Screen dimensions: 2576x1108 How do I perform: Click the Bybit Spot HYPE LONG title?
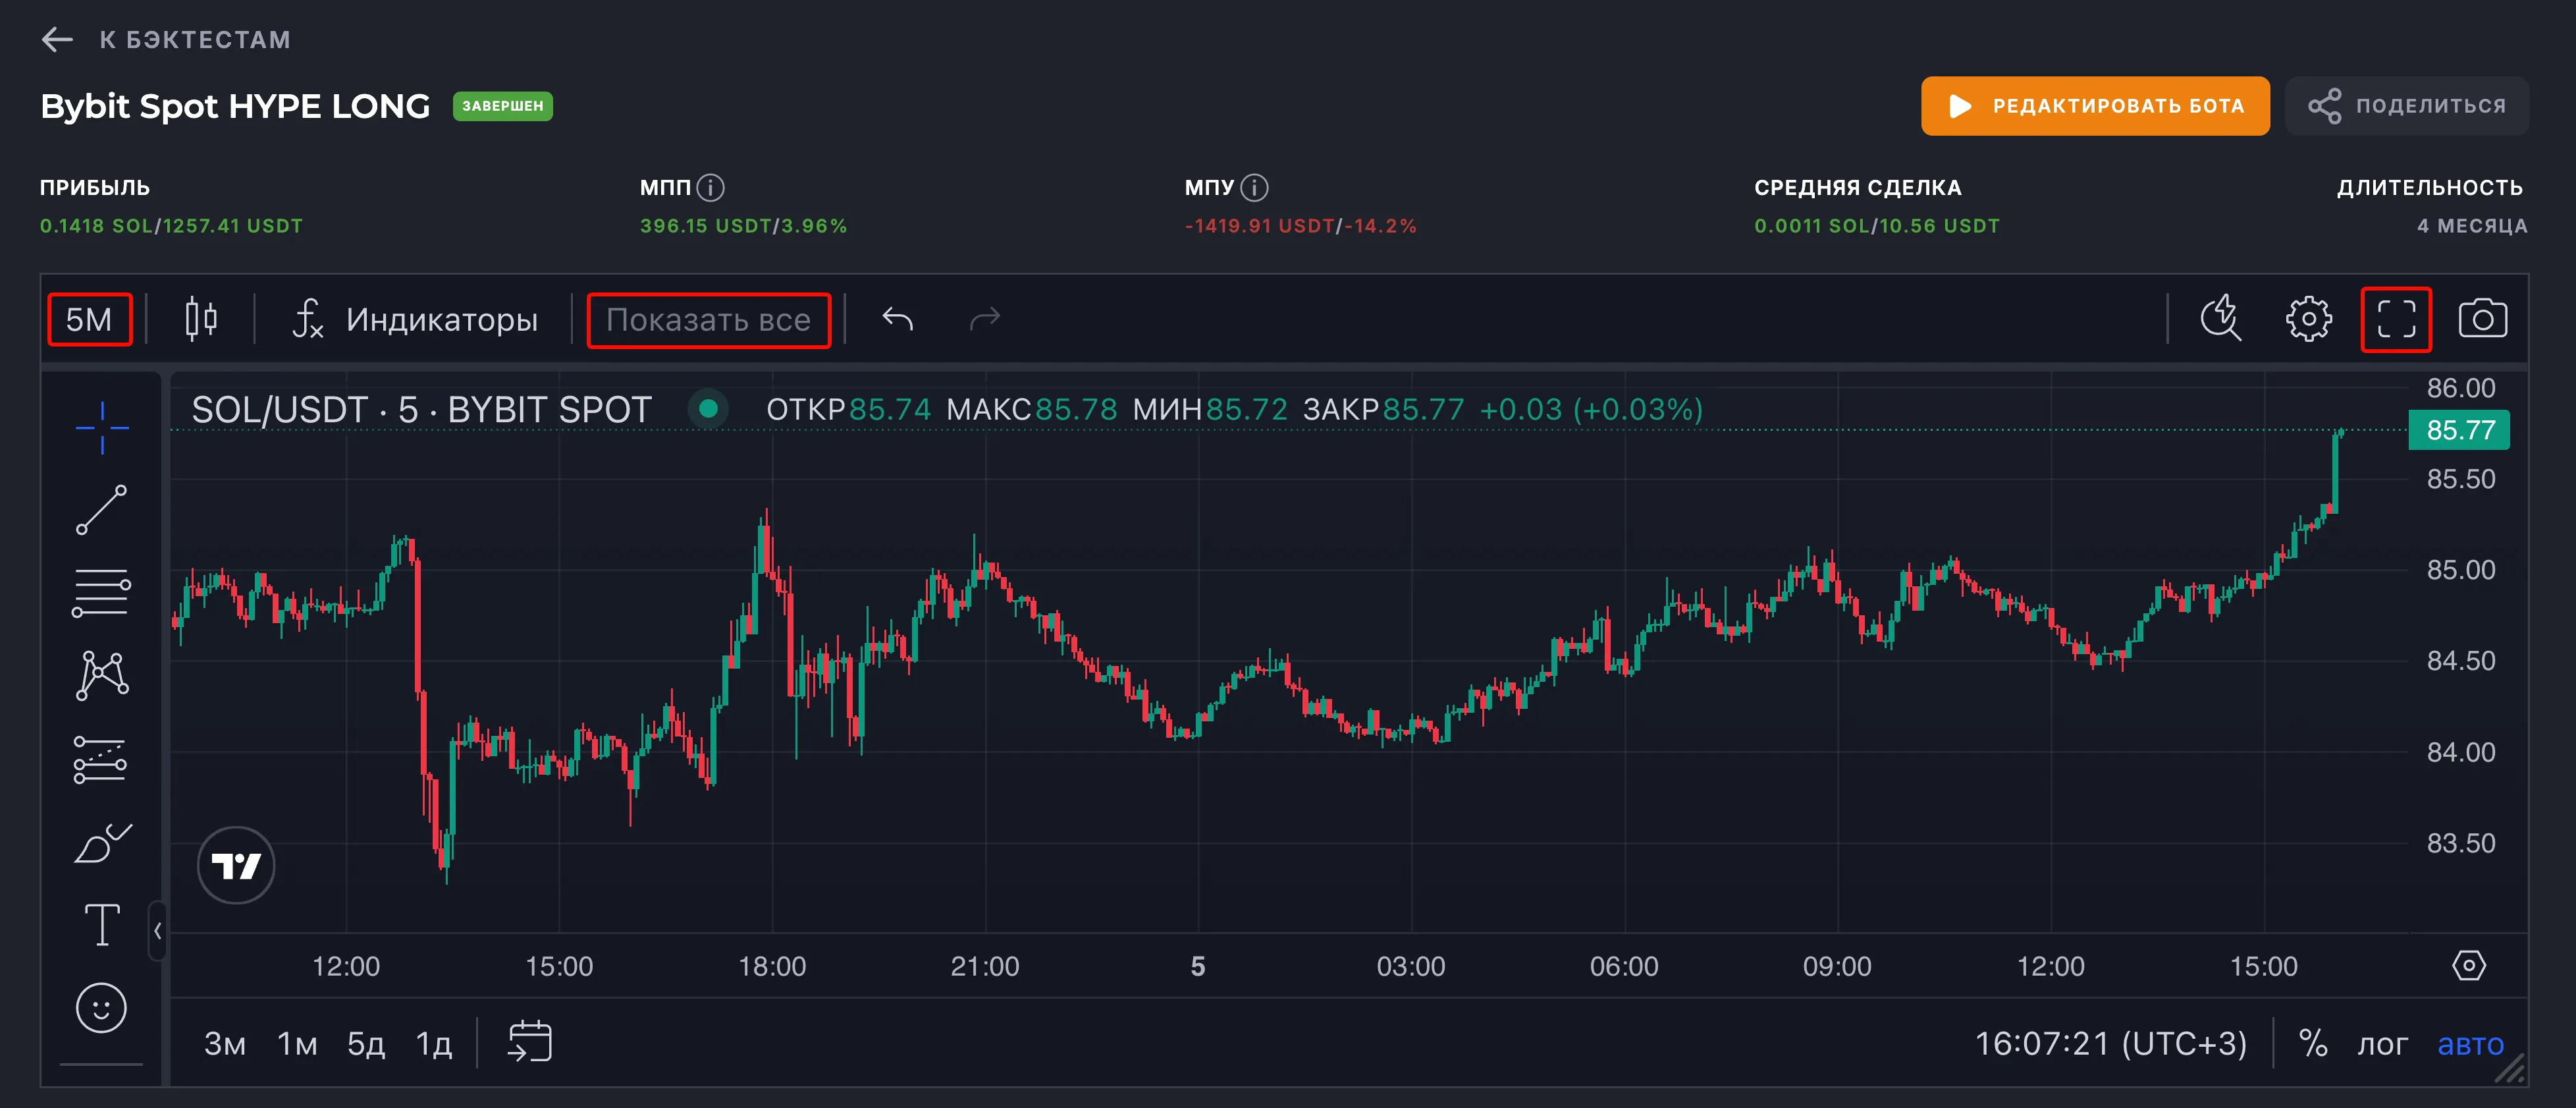pyautogui.click(x=235, y=106)
